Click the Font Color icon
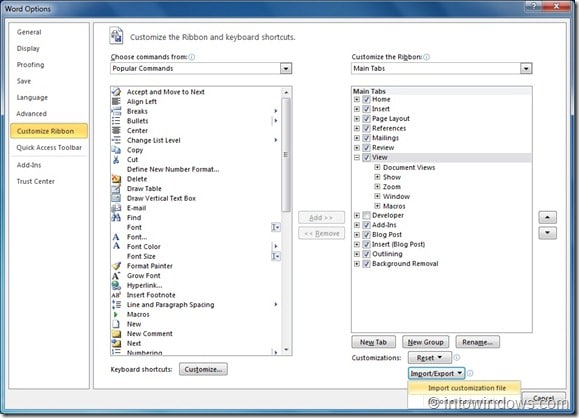The height and width of the screenshot is (418, 579). click(116, 246)
